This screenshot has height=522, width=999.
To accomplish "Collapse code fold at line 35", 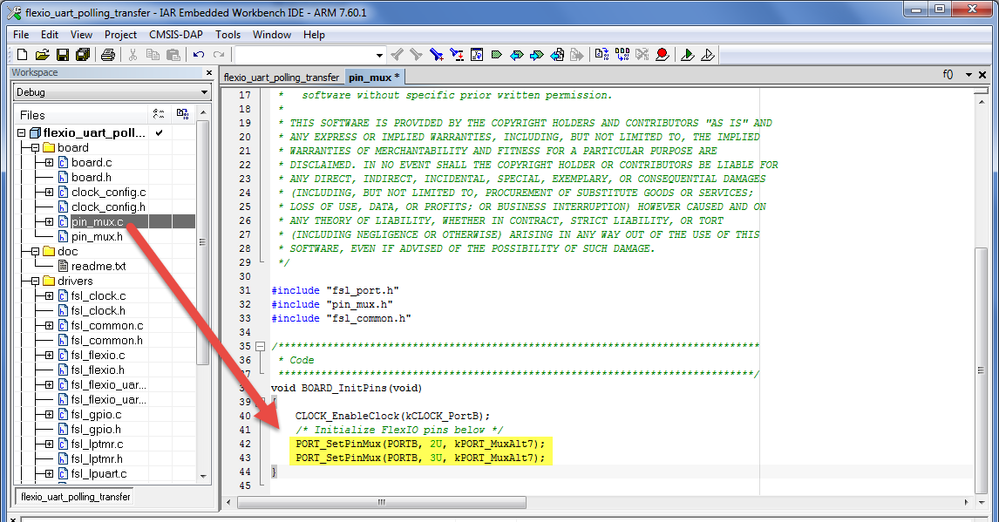I will (x=260, y=346).
